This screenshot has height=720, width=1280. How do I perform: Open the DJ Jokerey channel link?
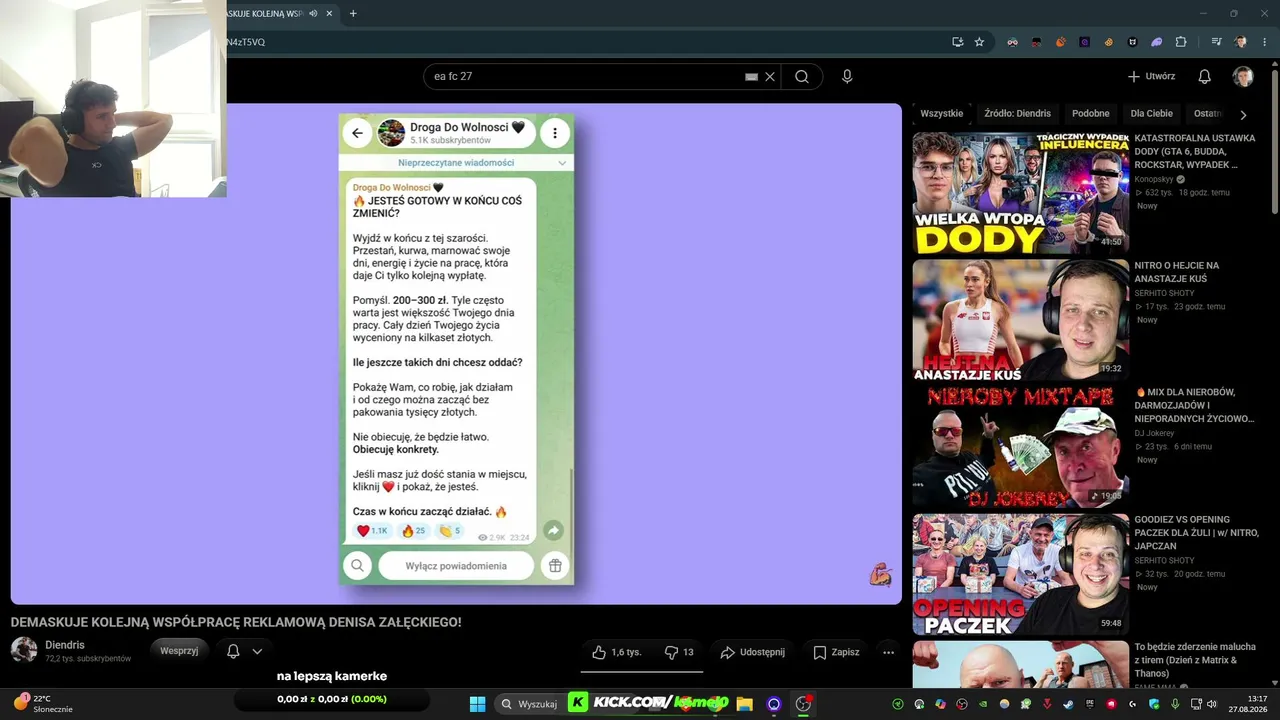pos(1155,433)
